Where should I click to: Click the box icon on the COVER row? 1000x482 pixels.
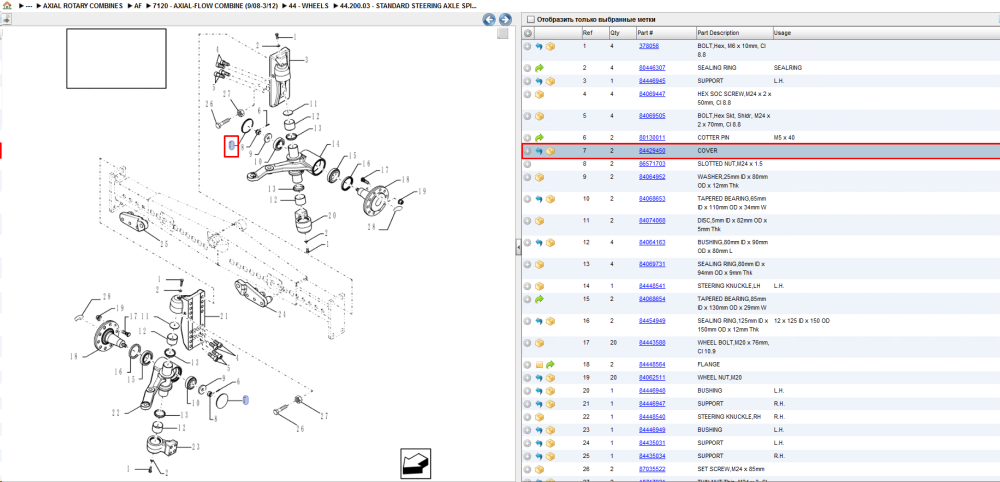[x=550, y=151]
